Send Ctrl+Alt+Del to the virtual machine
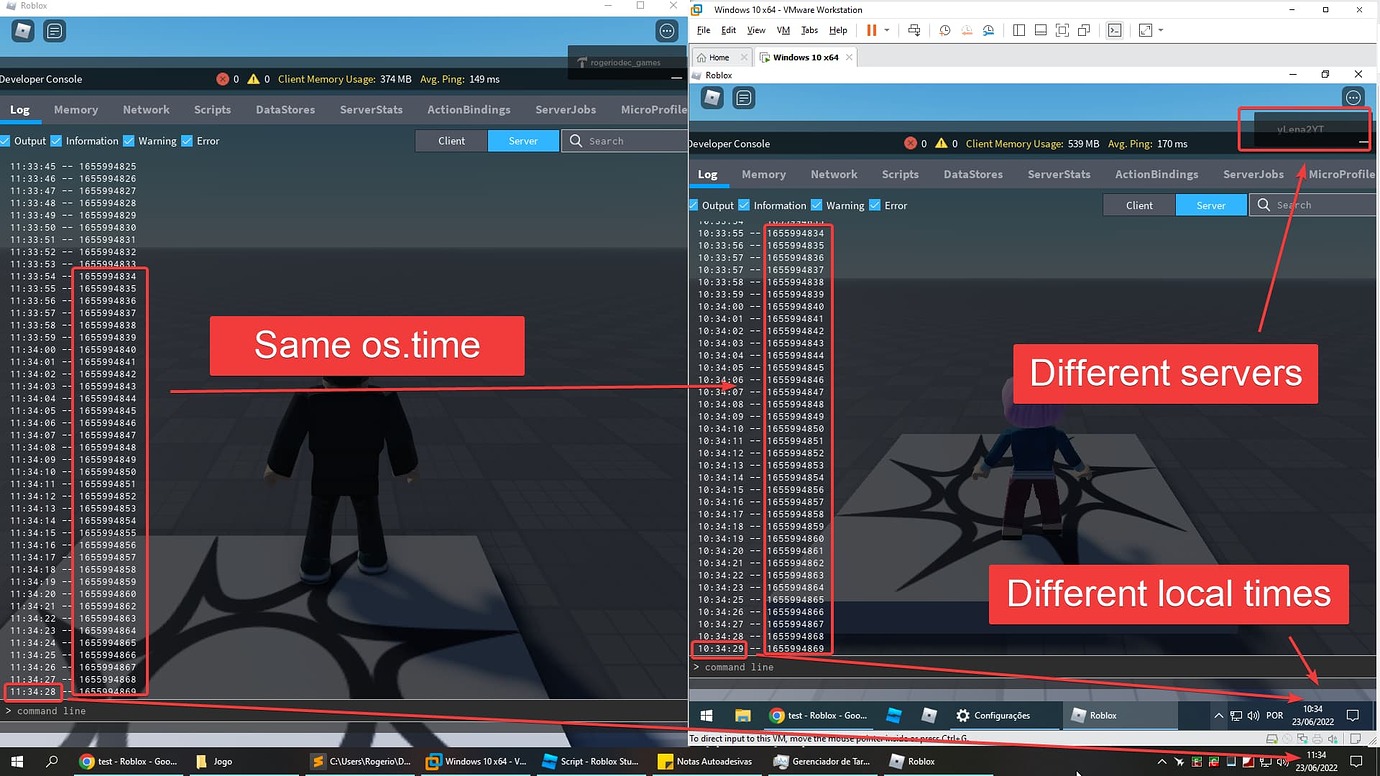 click(x=913, y=30)
